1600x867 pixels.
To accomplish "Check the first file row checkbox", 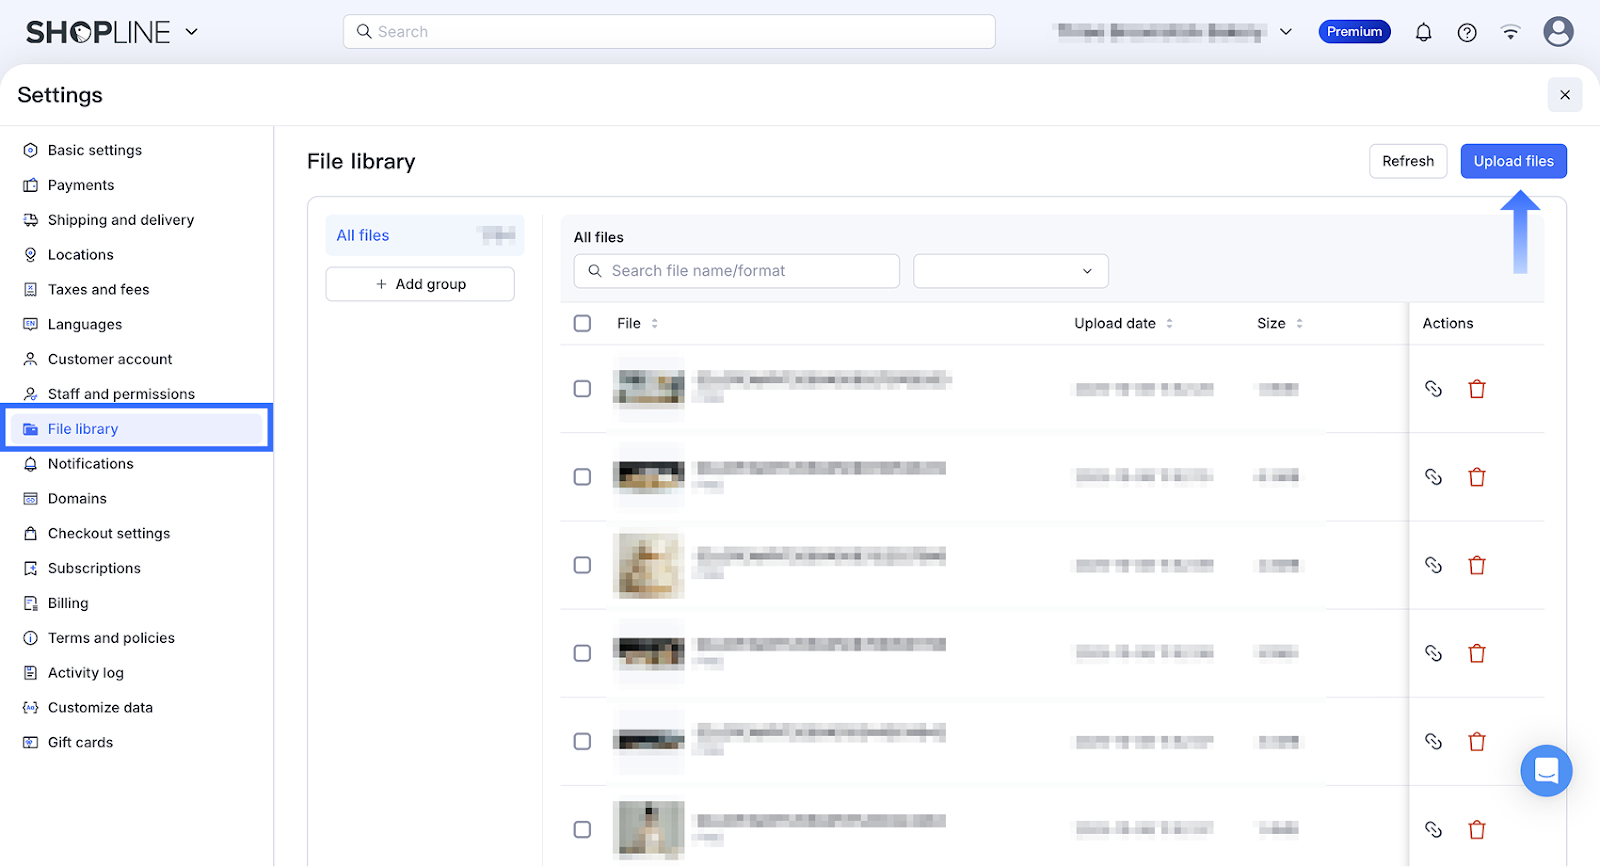I will pos(582,389).
